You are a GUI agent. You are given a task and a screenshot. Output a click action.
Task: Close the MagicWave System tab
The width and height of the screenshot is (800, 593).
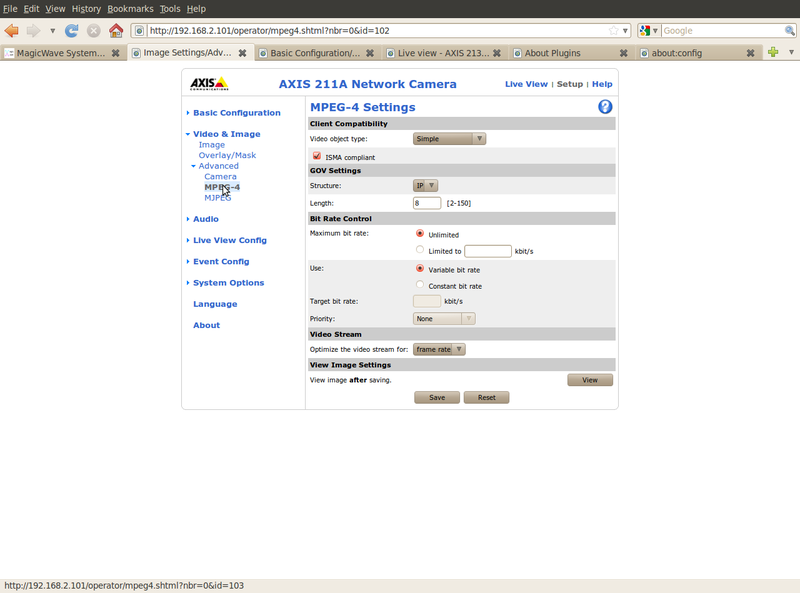click(116, 53)
